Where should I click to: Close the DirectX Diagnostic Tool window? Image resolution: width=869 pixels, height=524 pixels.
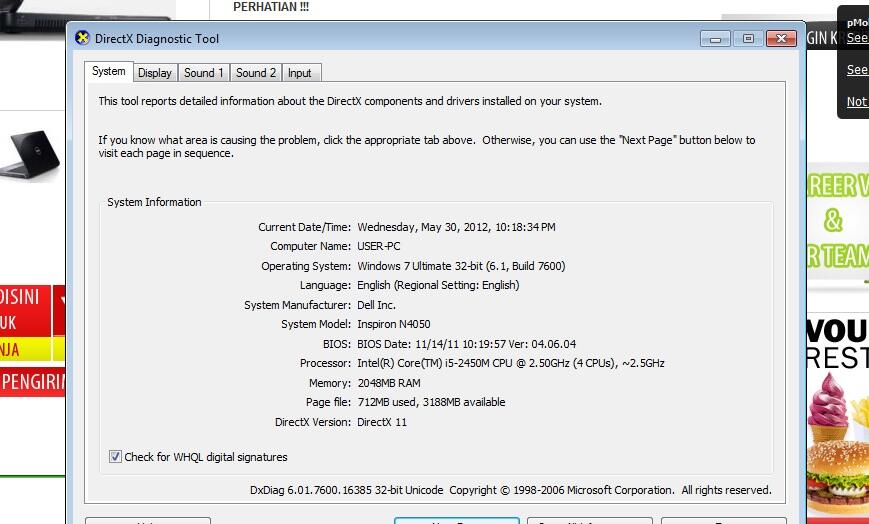click(781, 39)
